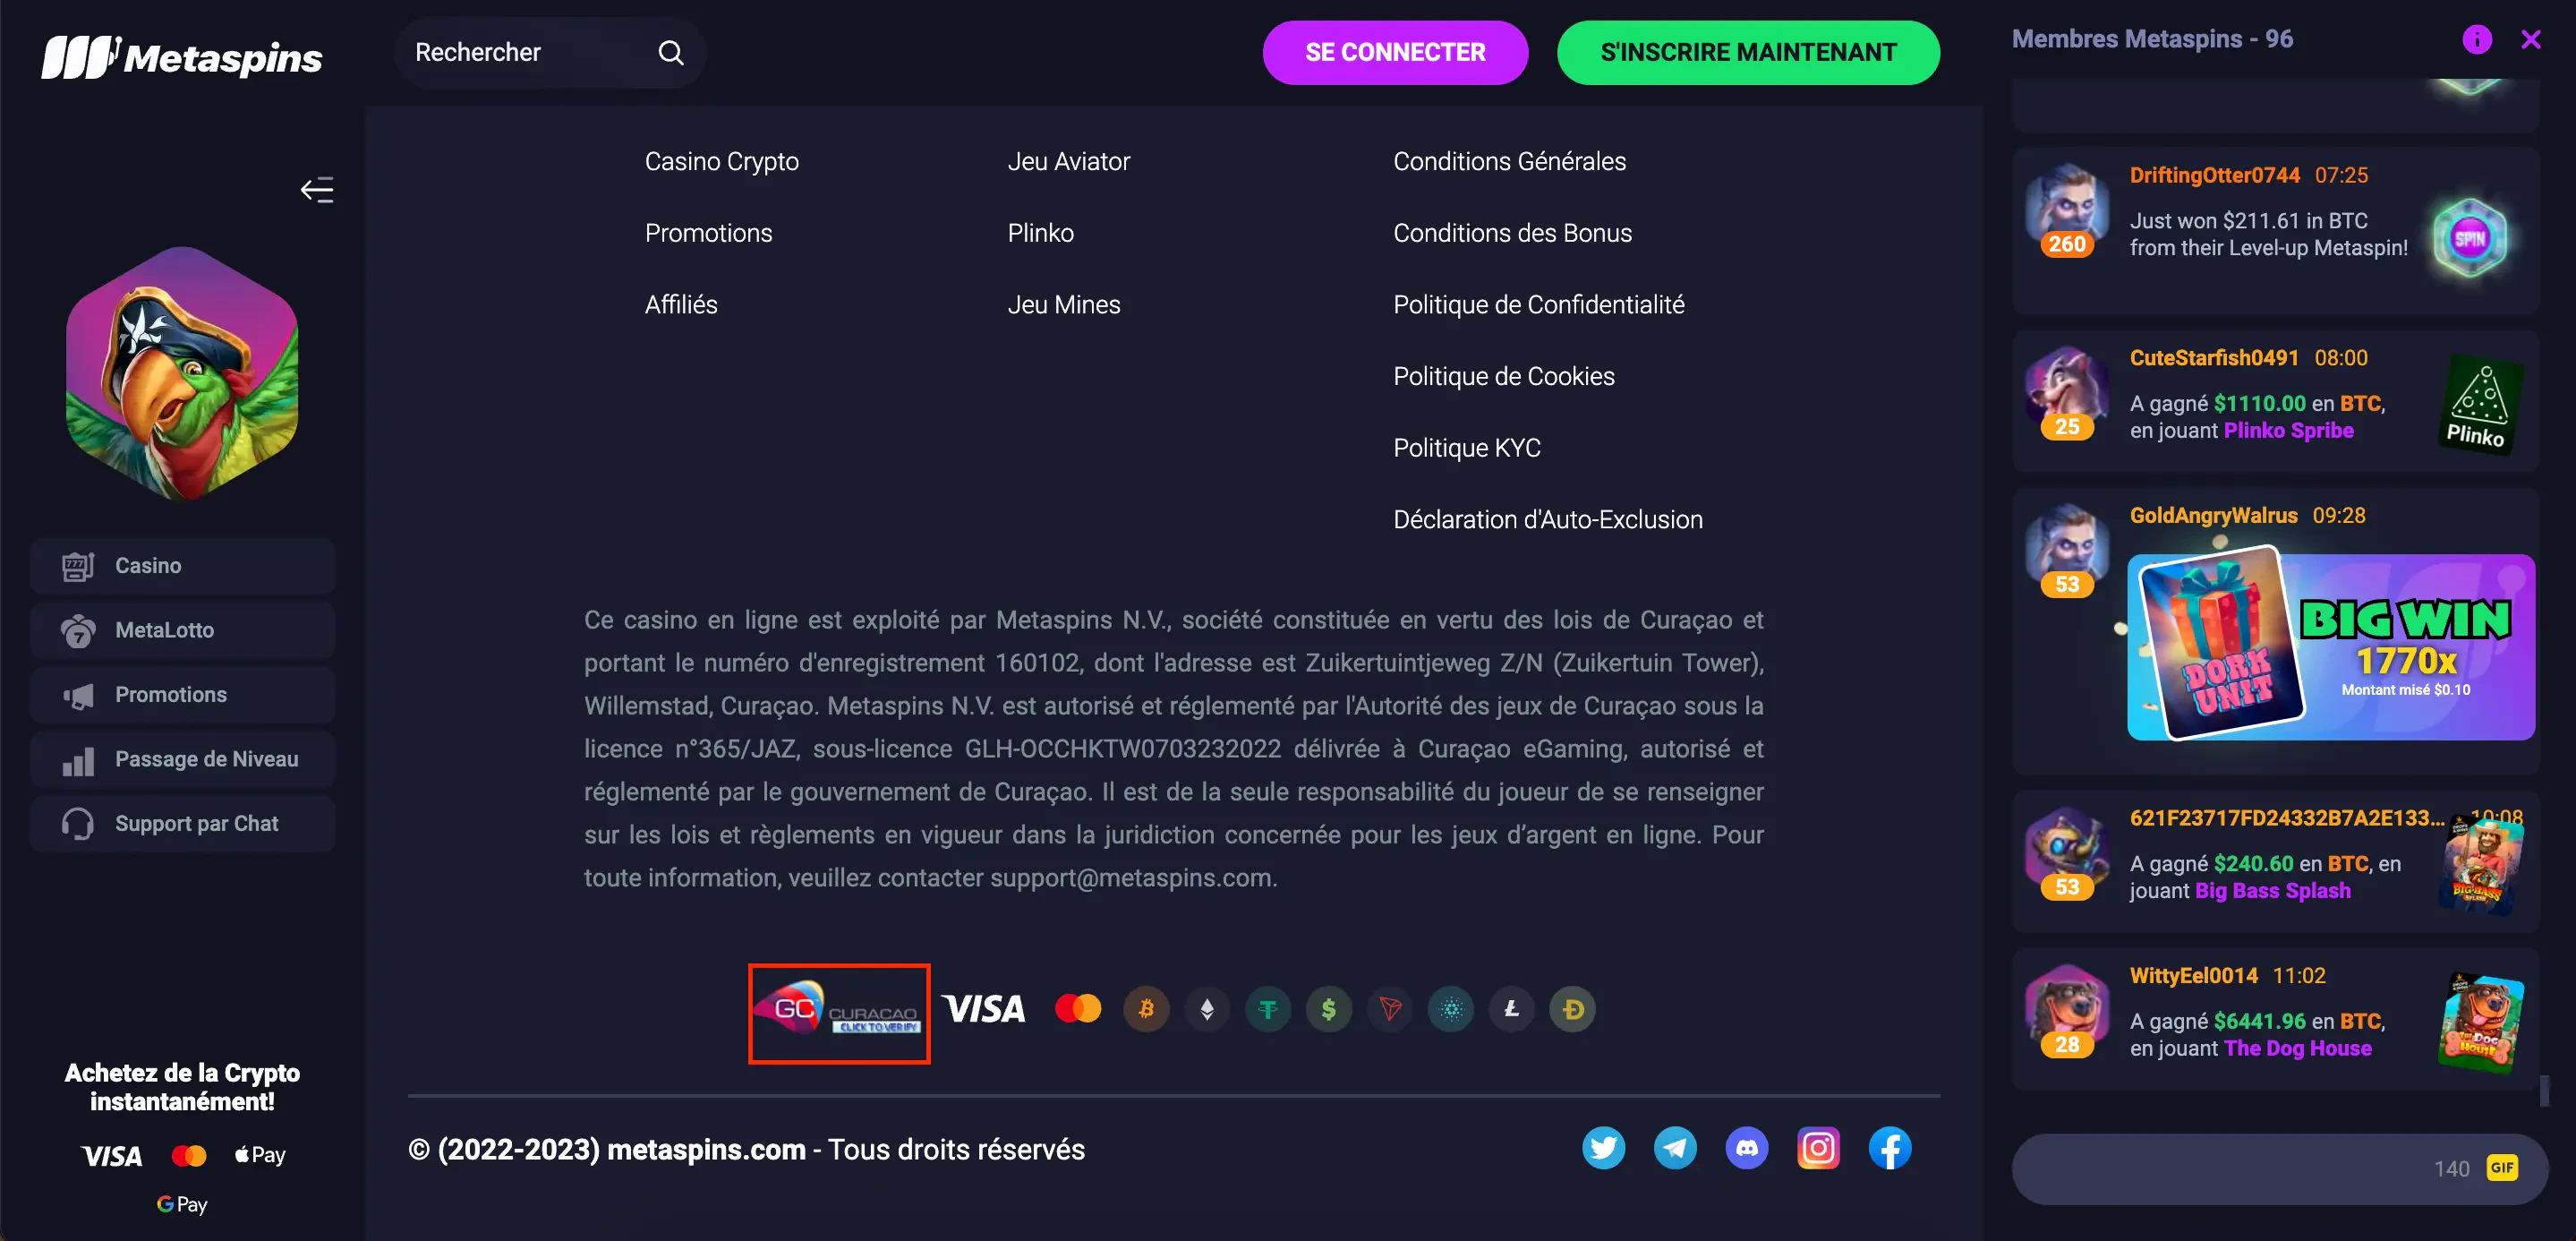Screen dimensions: 2576x1241
Task: Open the Discord social icon
Action: click(x=1747, y=1148)
